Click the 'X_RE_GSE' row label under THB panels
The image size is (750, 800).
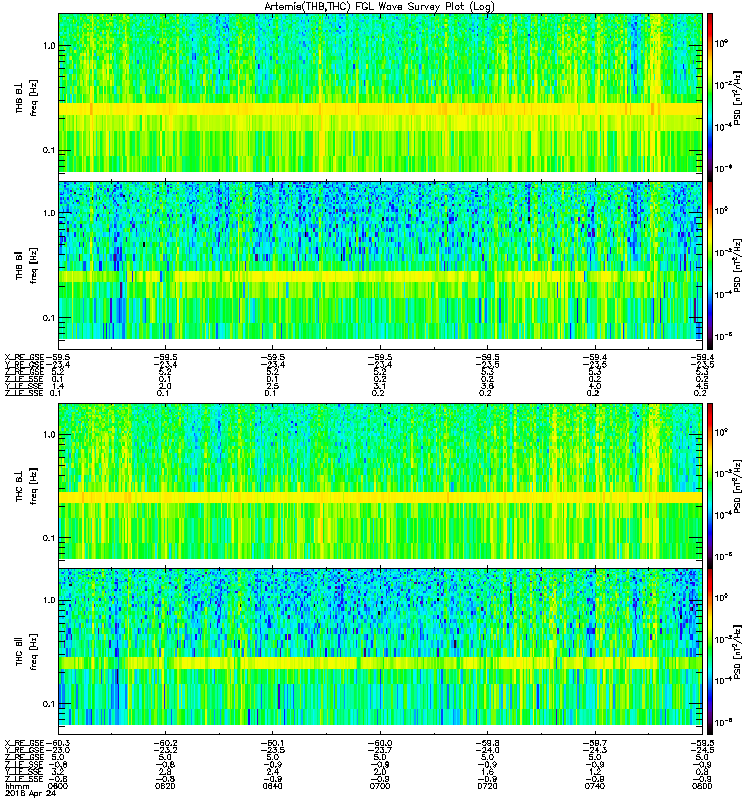(x=24, y=357)
